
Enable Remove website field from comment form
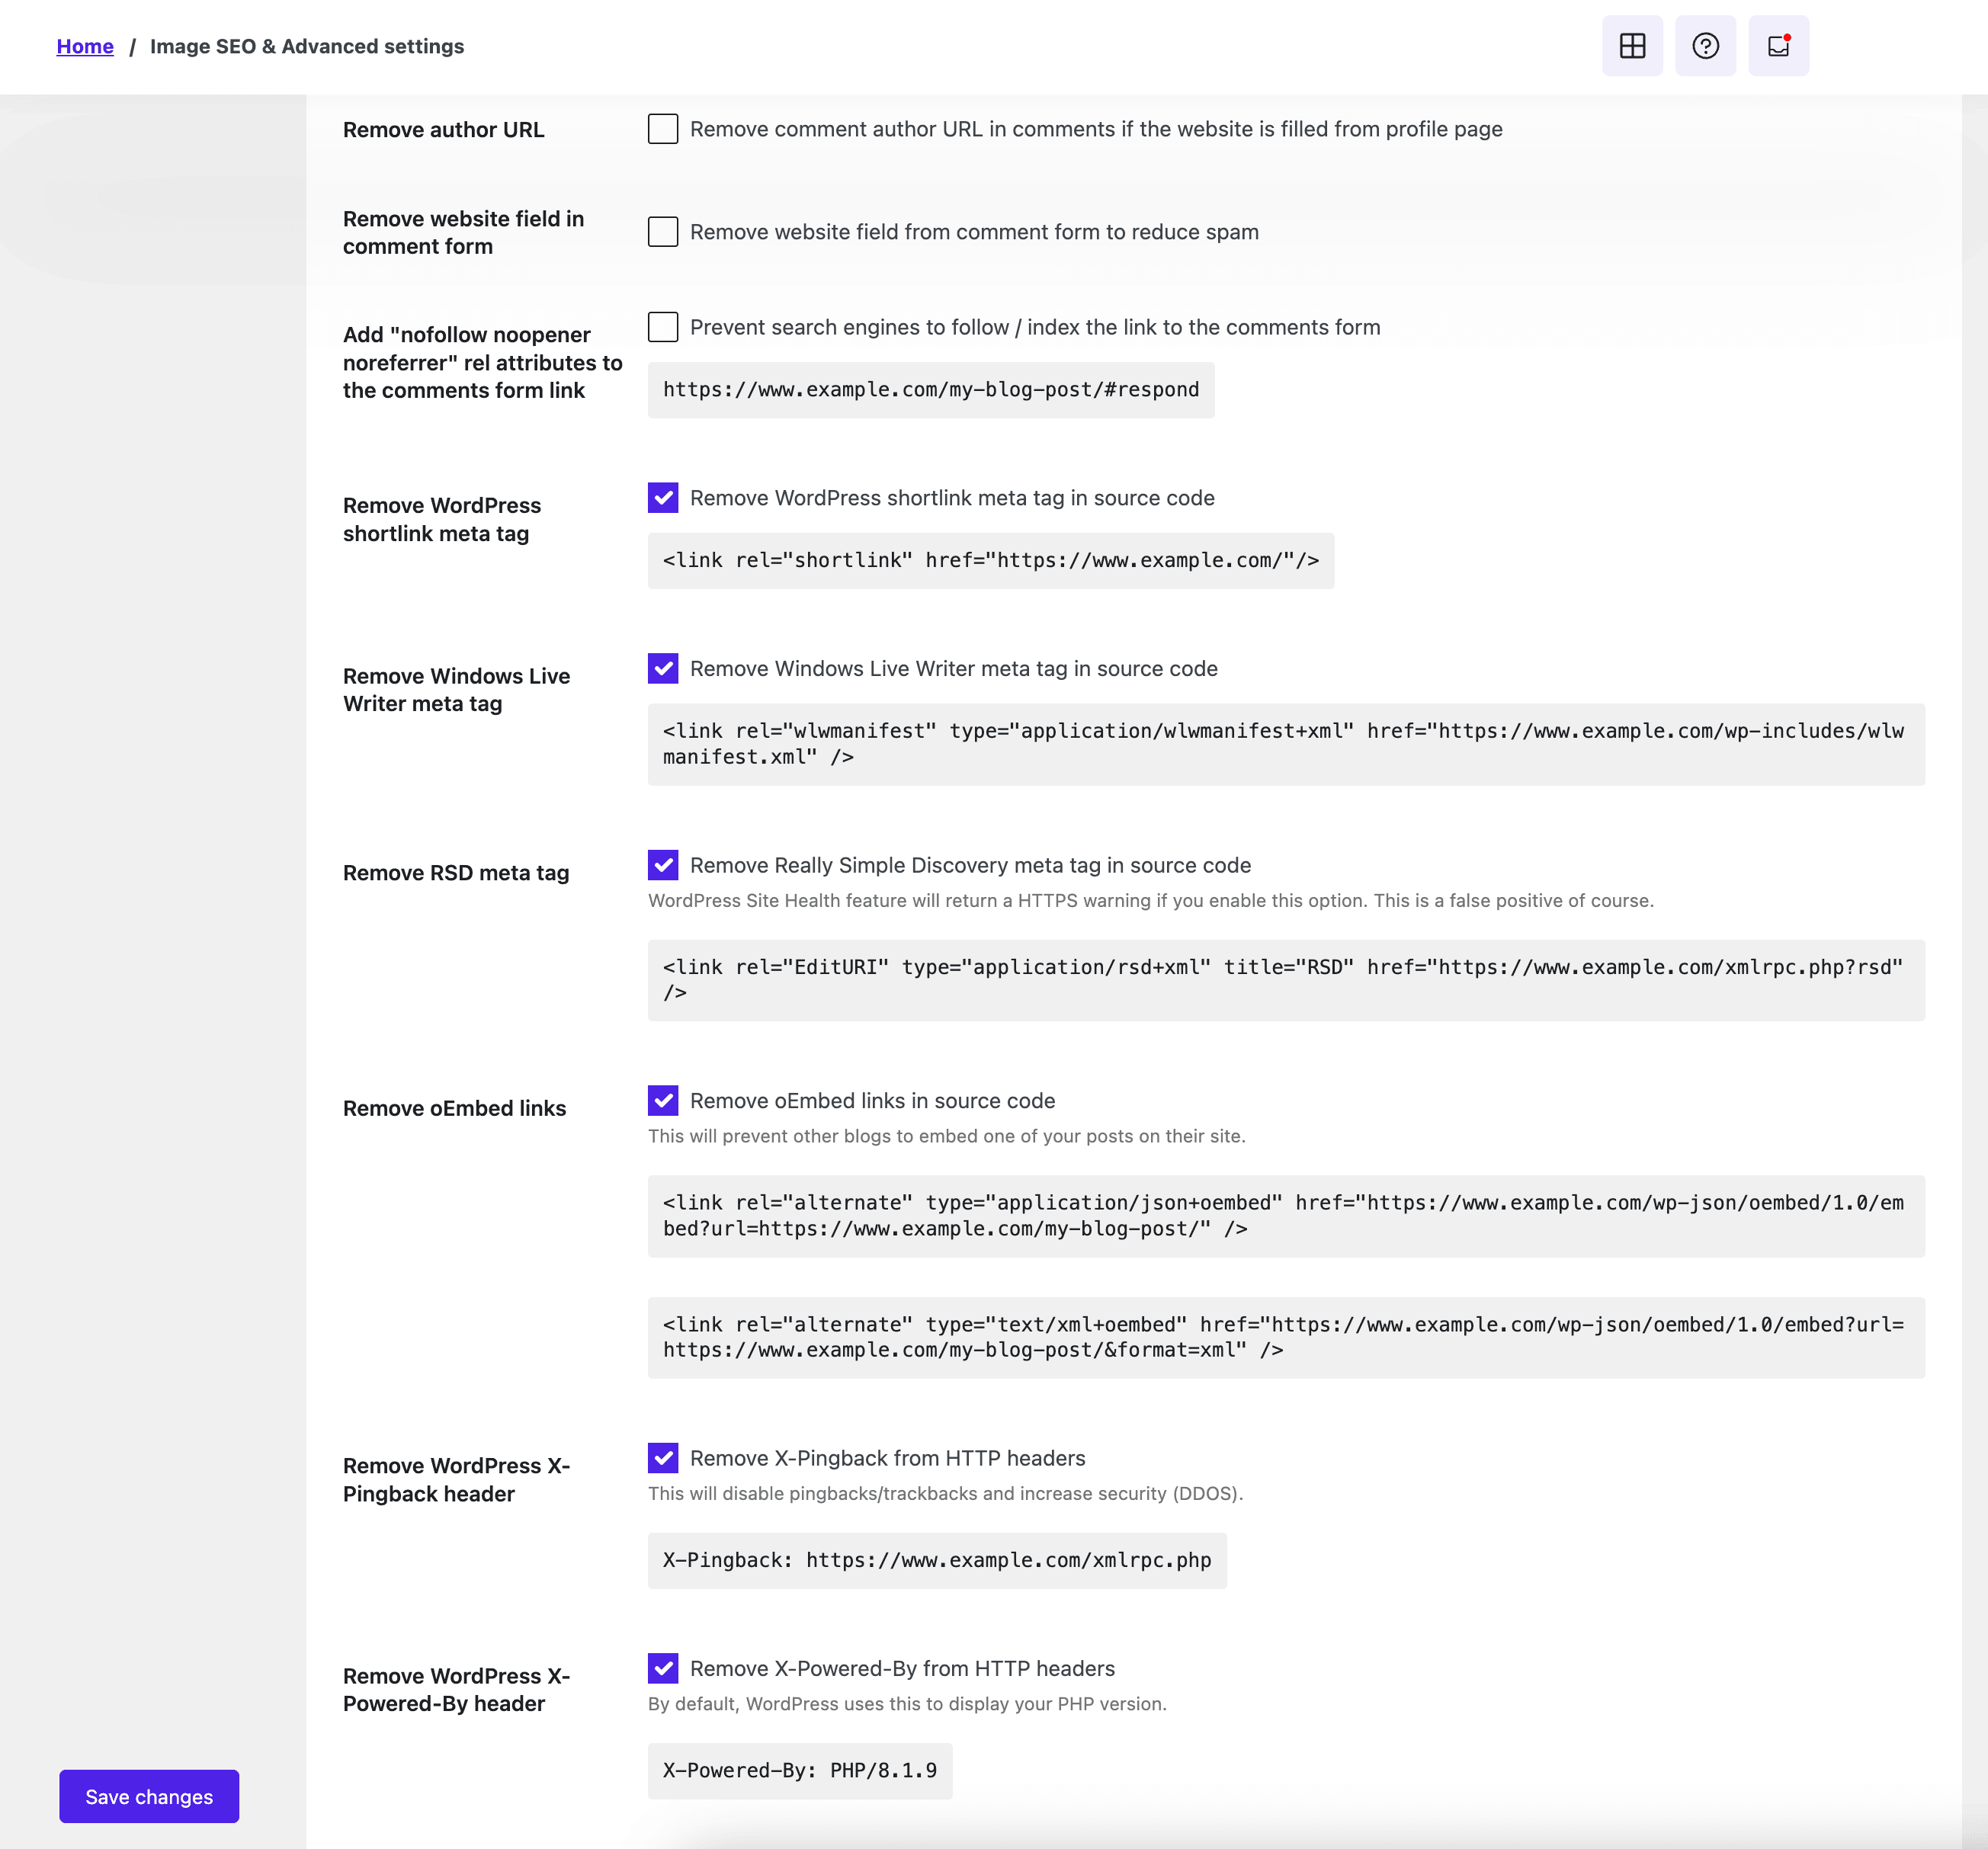coord(663,232)
